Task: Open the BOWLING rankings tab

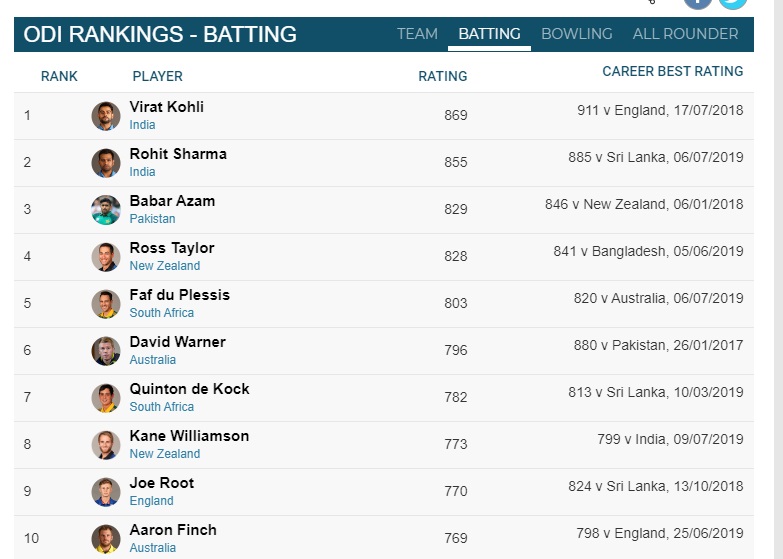Action: point(577,34)
